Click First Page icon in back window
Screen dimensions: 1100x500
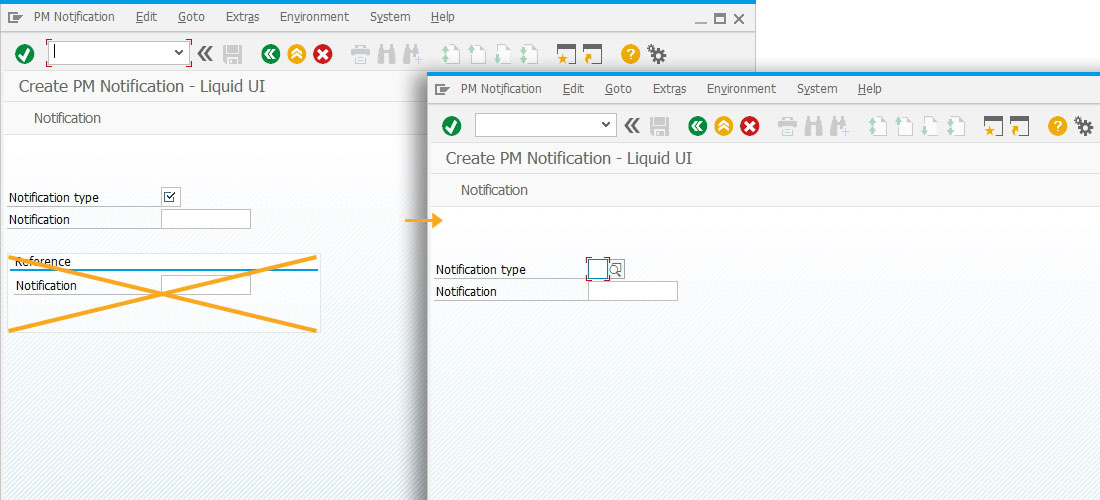(x=450, y=55)
